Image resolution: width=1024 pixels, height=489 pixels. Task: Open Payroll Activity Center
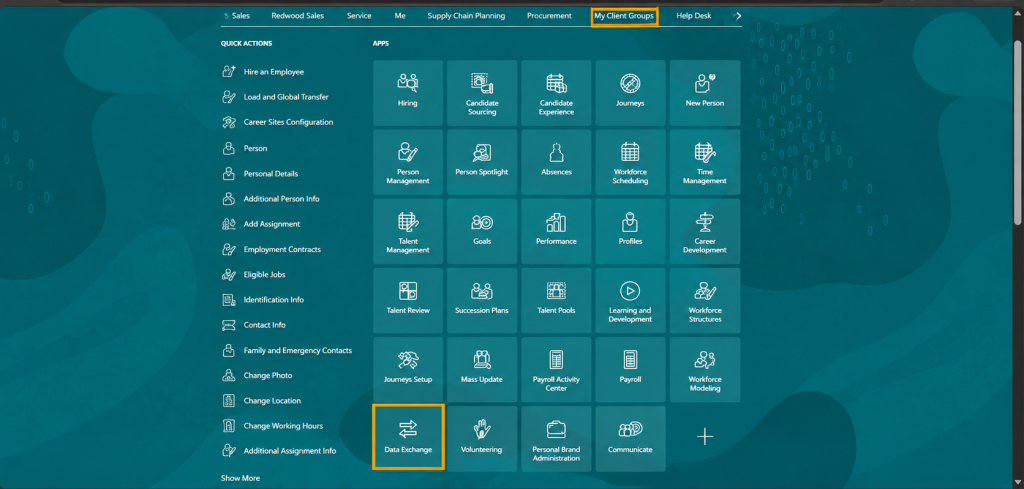[x=556, y=370]
